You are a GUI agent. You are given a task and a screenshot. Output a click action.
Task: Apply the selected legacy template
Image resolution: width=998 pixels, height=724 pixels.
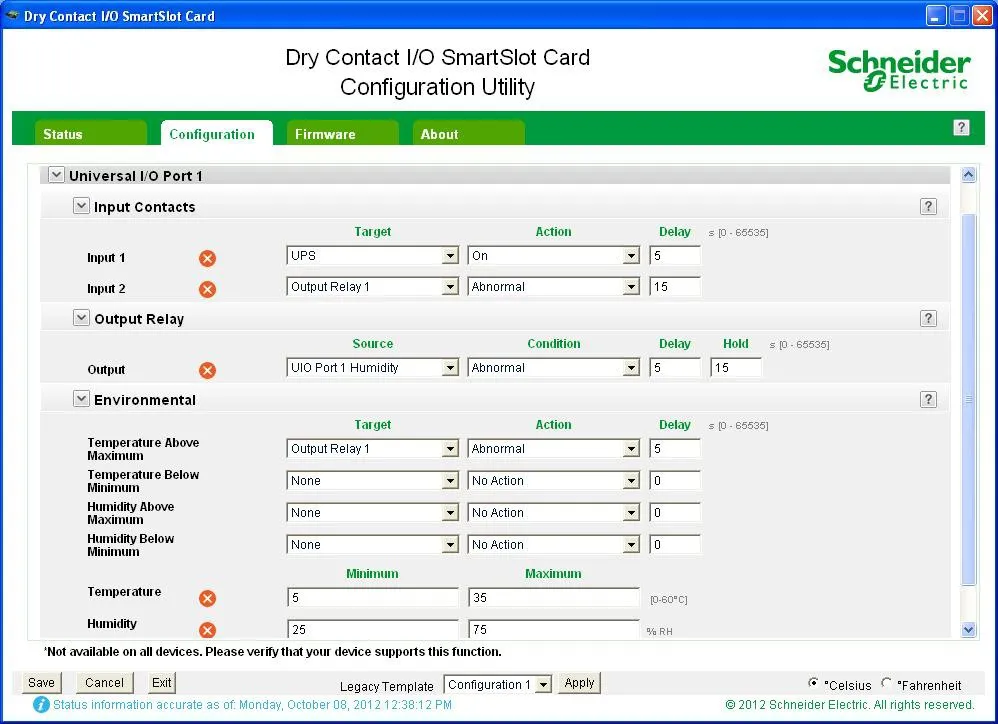(x=579, y=683)
